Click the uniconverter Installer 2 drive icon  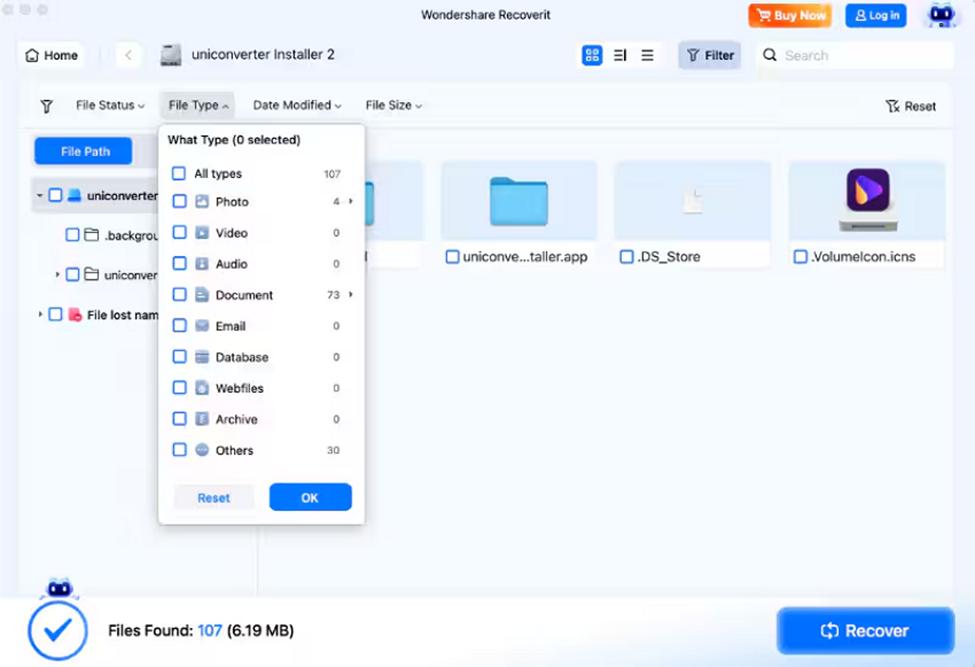tap(171, 55)
